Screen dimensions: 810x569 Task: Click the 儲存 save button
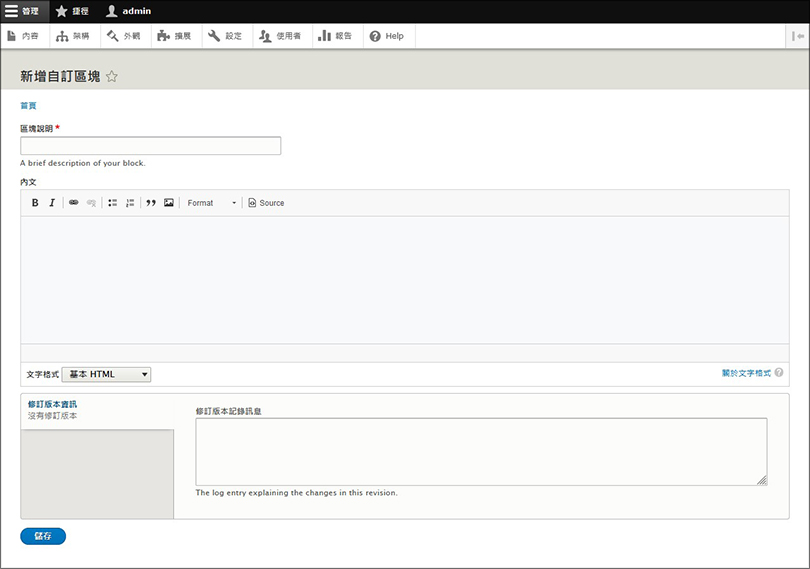click(x=43, y=536)
